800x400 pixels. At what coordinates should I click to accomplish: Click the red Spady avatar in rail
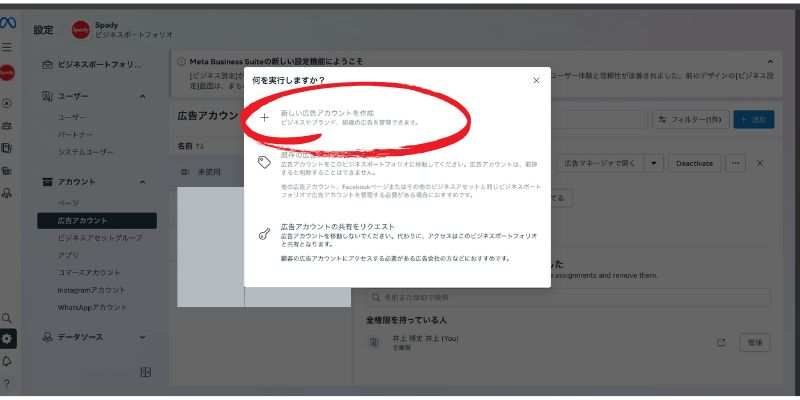tap(7, 73)
